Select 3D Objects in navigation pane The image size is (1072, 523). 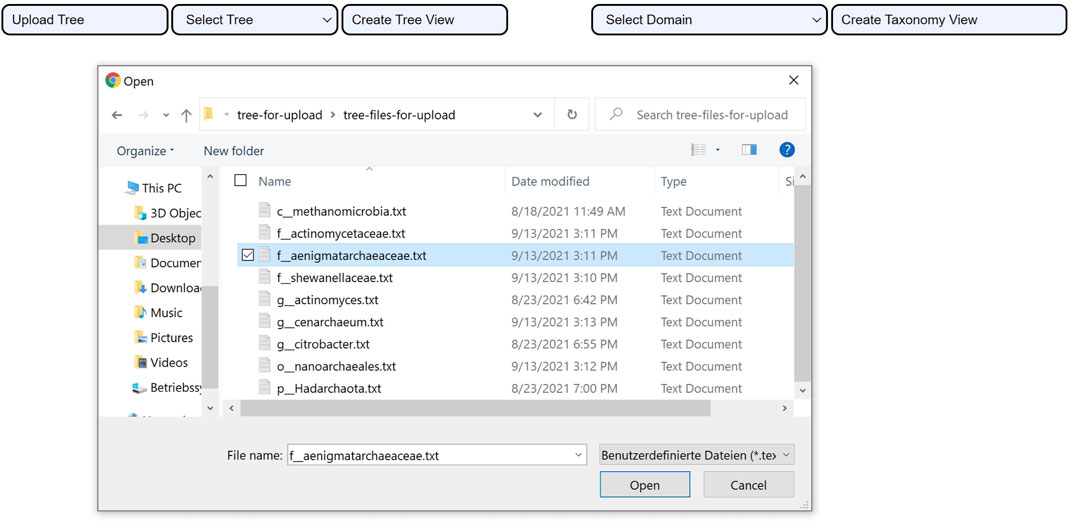click(168, 213)
